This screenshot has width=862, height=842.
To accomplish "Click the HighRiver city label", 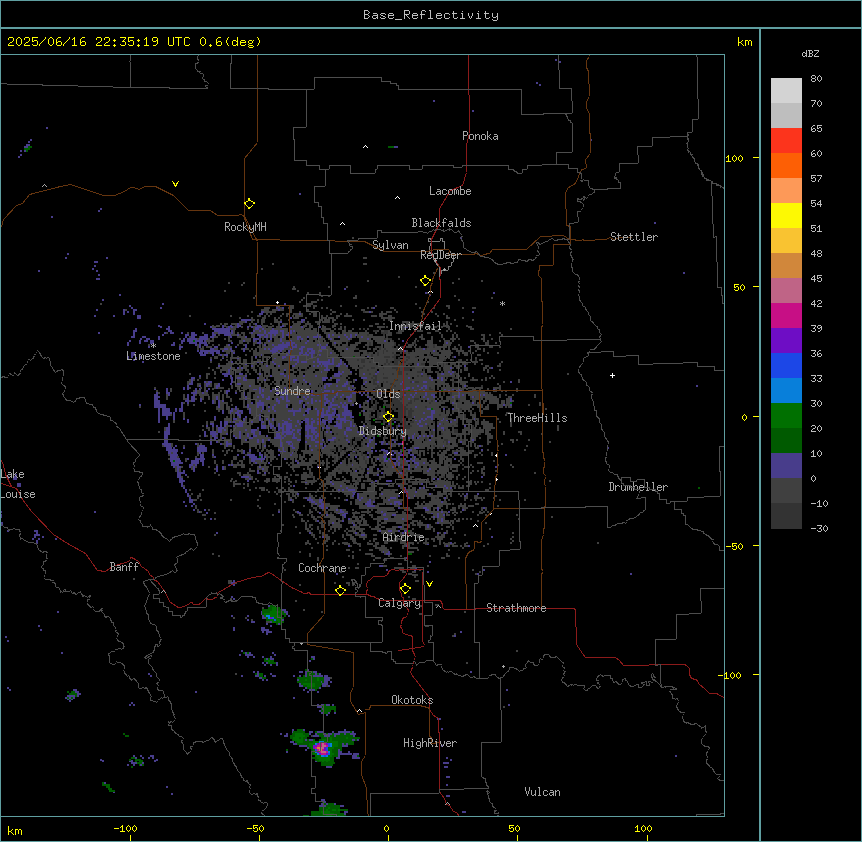I will coord(430,743).
